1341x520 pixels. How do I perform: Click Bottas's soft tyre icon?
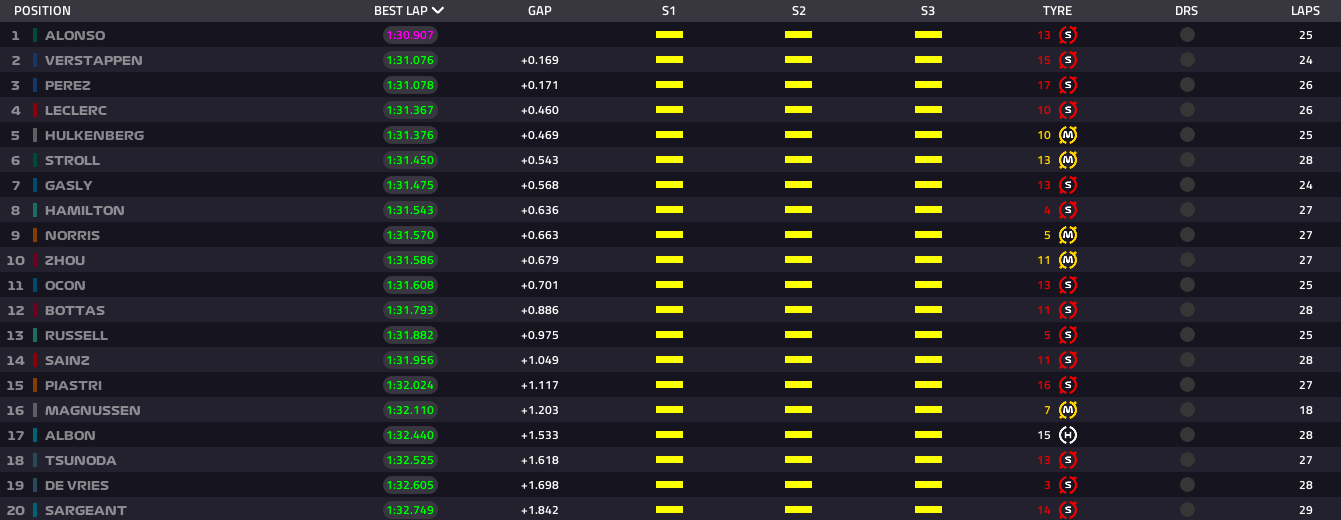click(x=1068, y=310)
